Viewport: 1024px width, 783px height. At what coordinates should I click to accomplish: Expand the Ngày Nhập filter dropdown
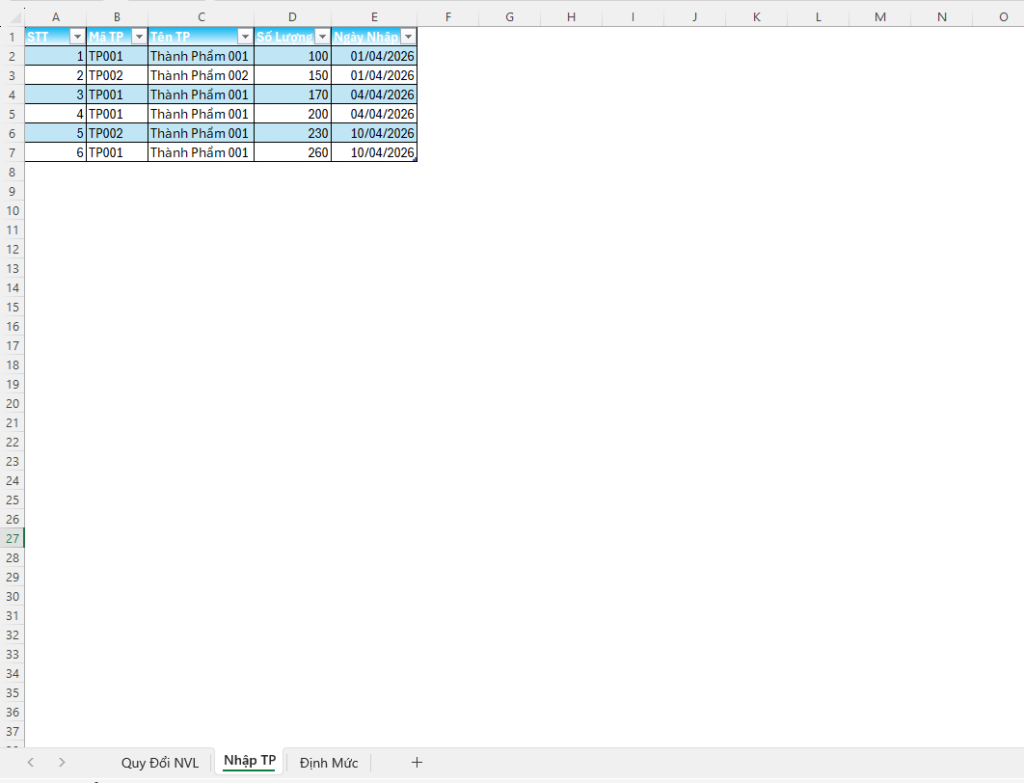[407, 37]
